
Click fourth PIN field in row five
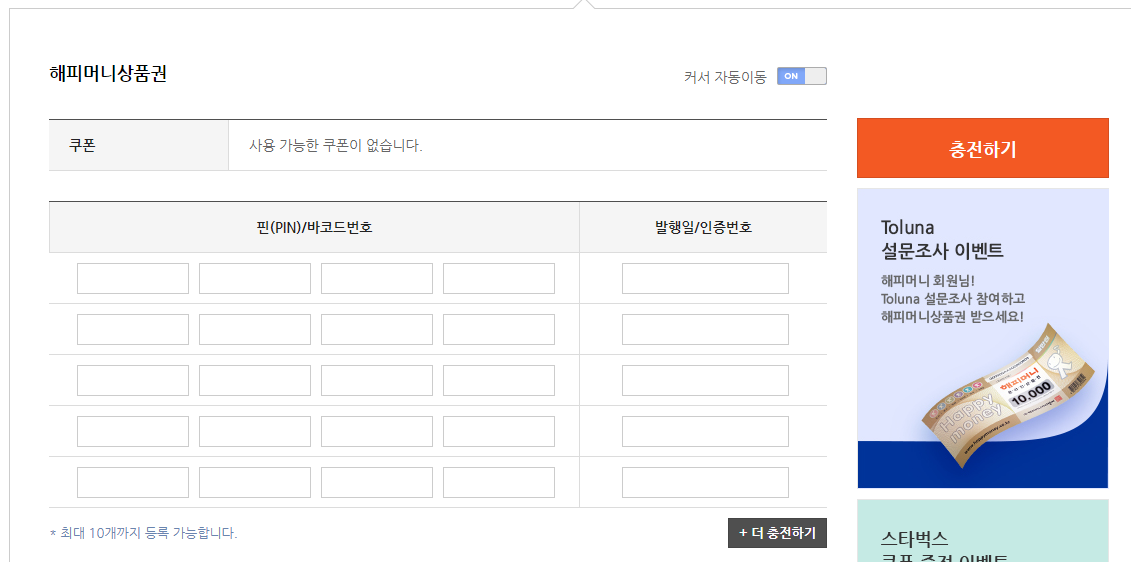tap(498, 483)
